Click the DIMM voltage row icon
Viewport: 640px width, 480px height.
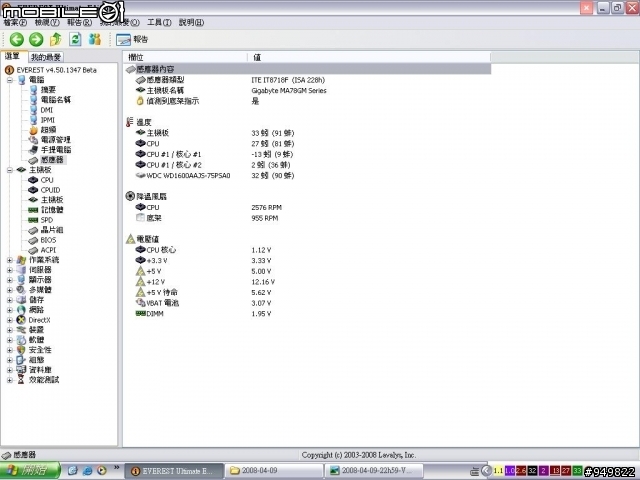(x=140, y=313)
